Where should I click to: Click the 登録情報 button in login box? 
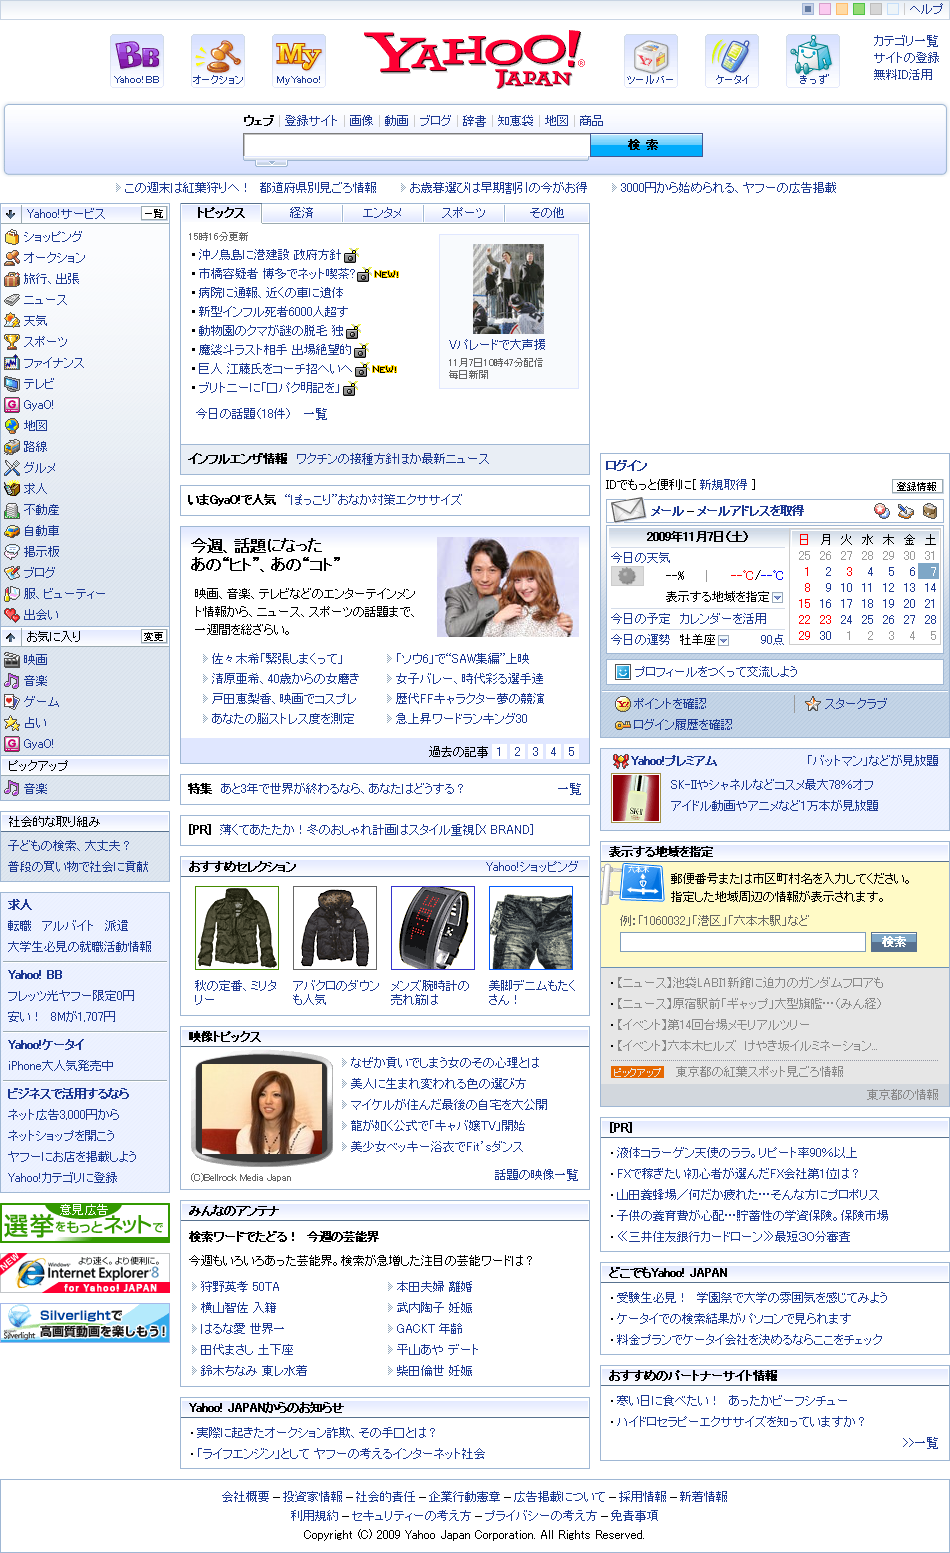pyautogui.click(x=917, y=486)
